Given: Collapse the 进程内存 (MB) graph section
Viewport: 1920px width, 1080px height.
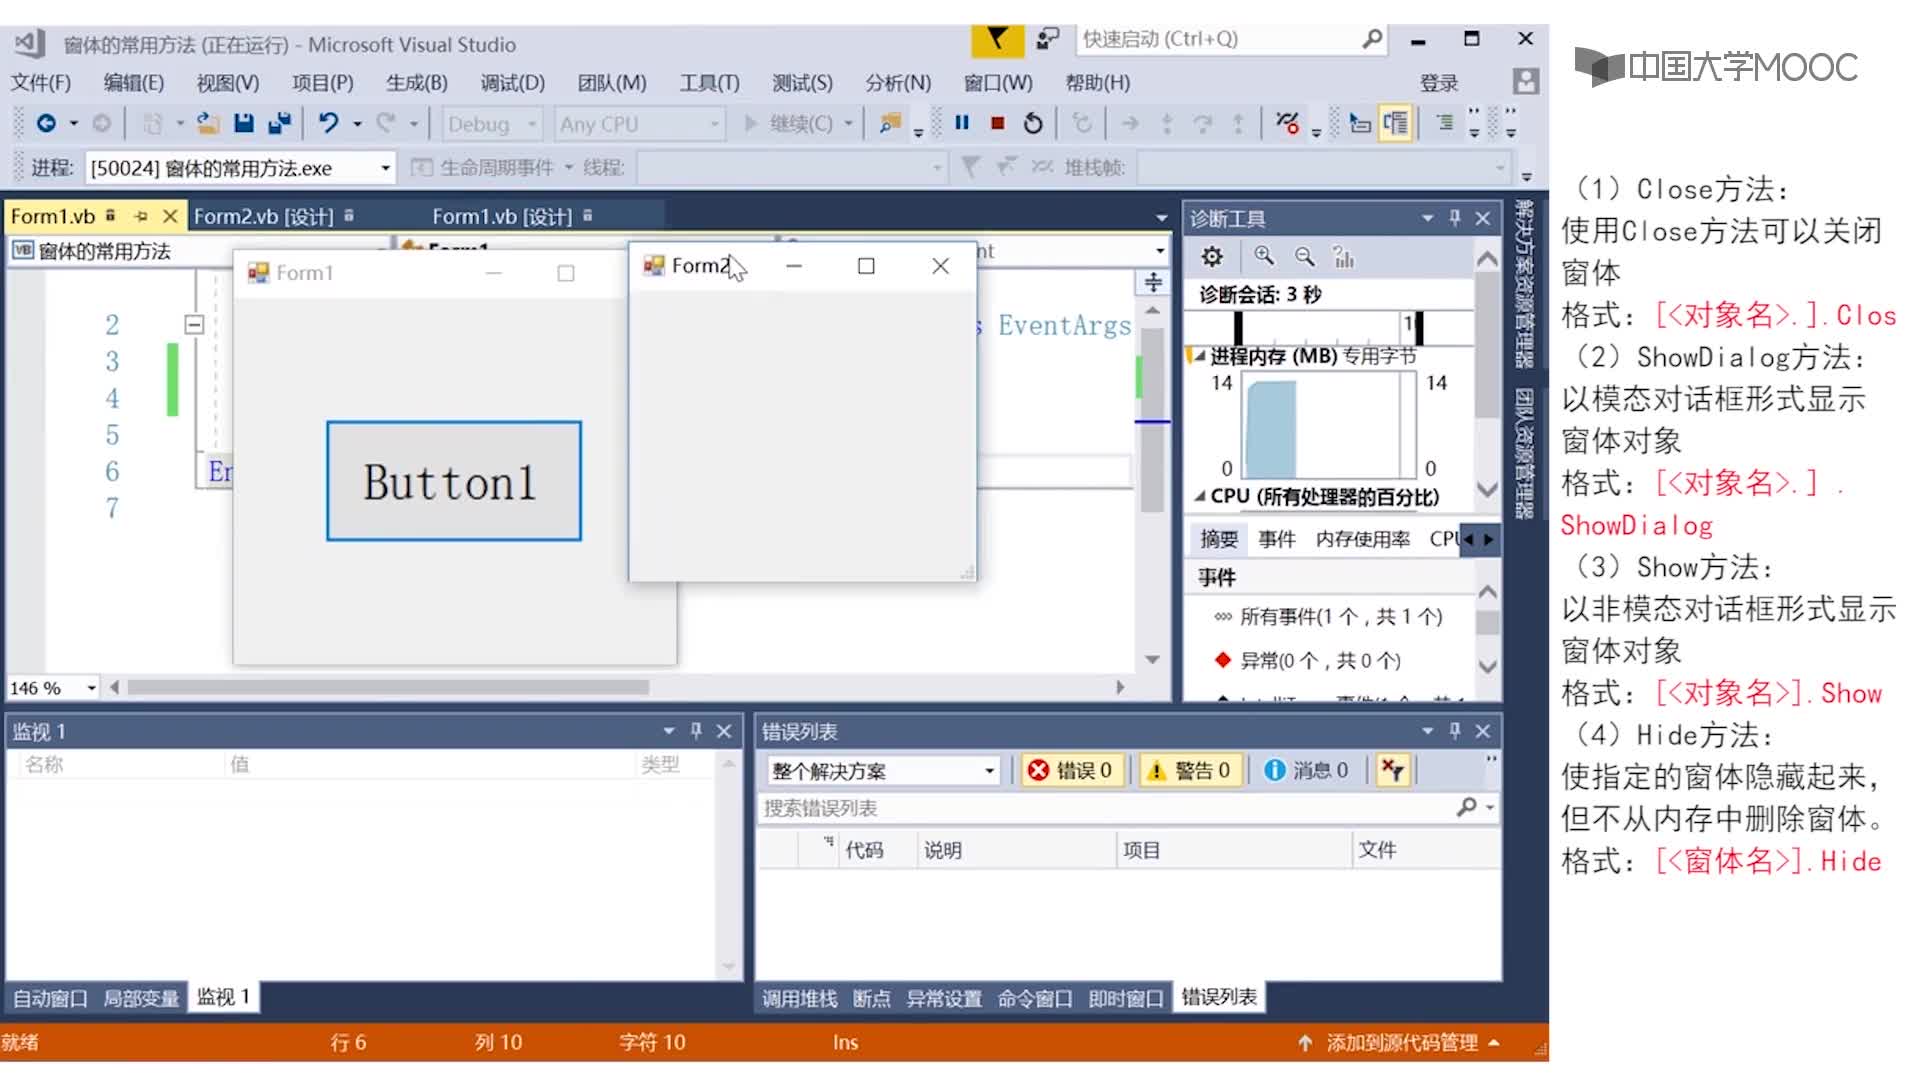Looking at the screenshot, I should coord(1199,355).
